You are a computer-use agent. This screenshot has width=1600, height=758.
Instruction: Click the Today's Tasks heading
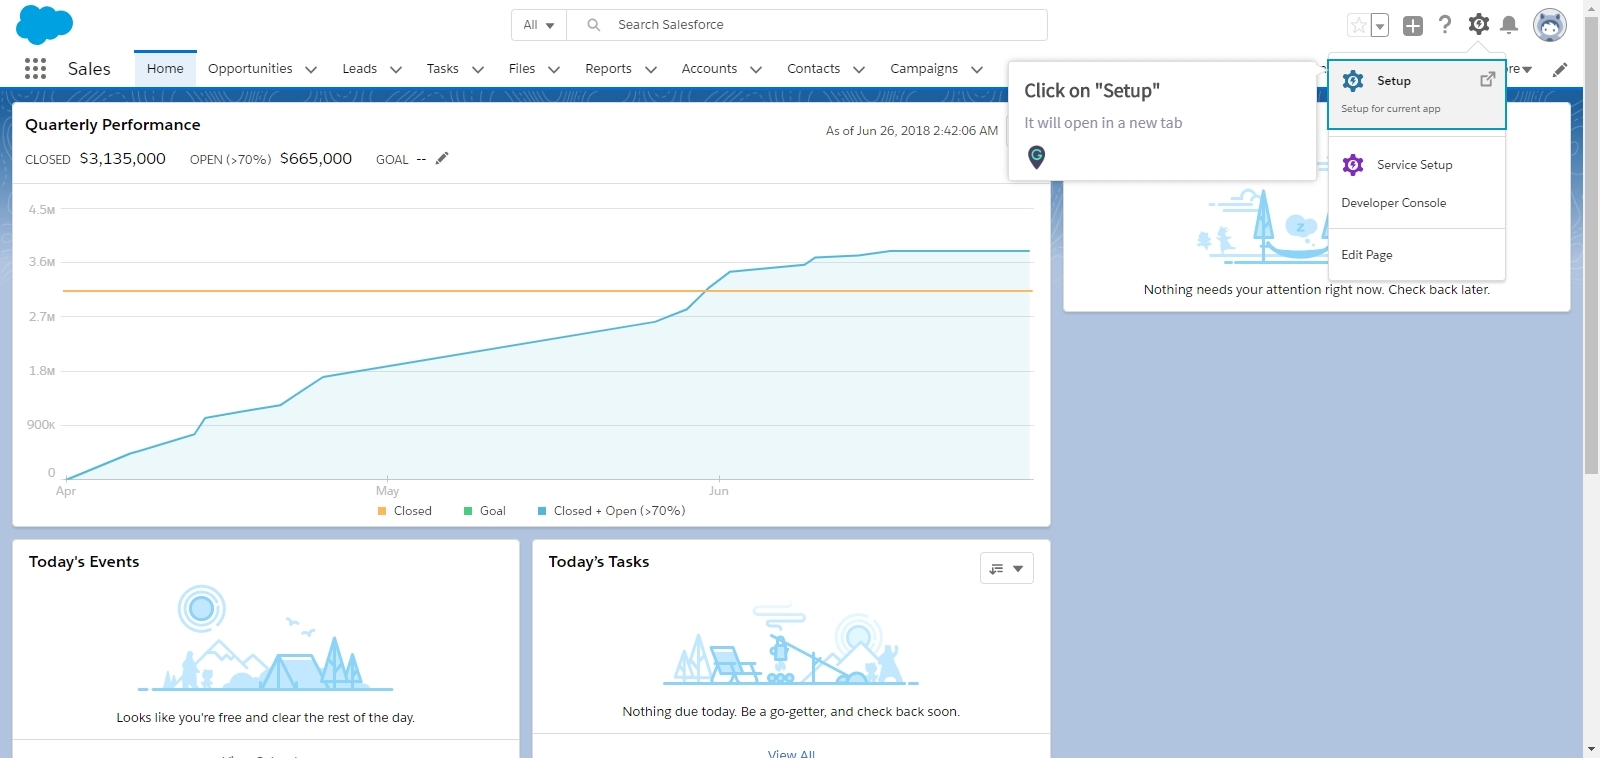[599, 562]
